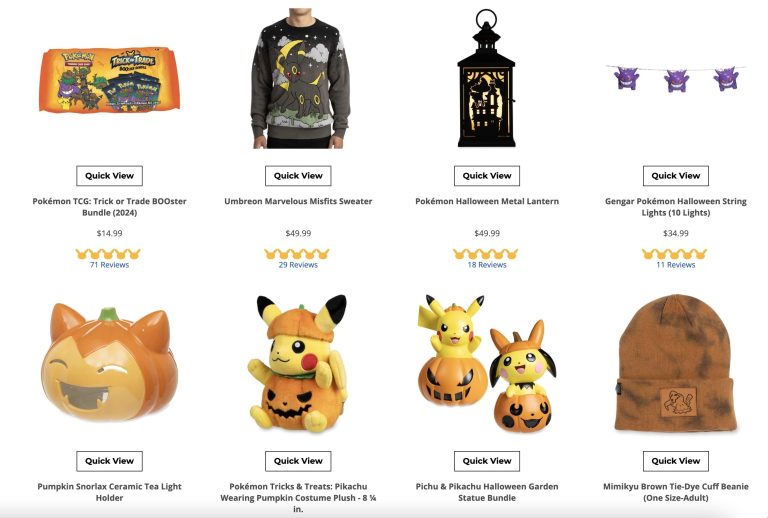Screen dimensions: 768x518
Task: Click star rating under Halloween Metal Lantern
Action: pyautogui.click(x=487, y=254)
